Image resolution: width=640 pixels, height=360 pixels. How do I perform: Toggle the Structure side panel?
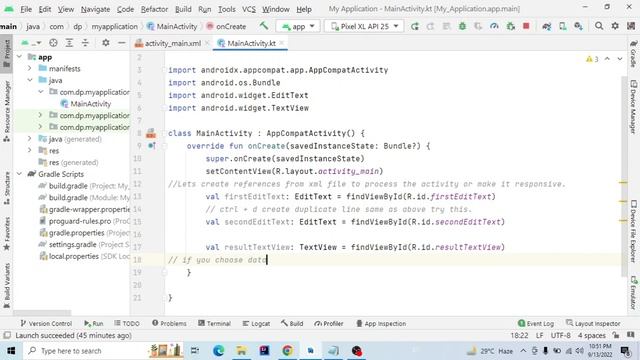(7, 188)
